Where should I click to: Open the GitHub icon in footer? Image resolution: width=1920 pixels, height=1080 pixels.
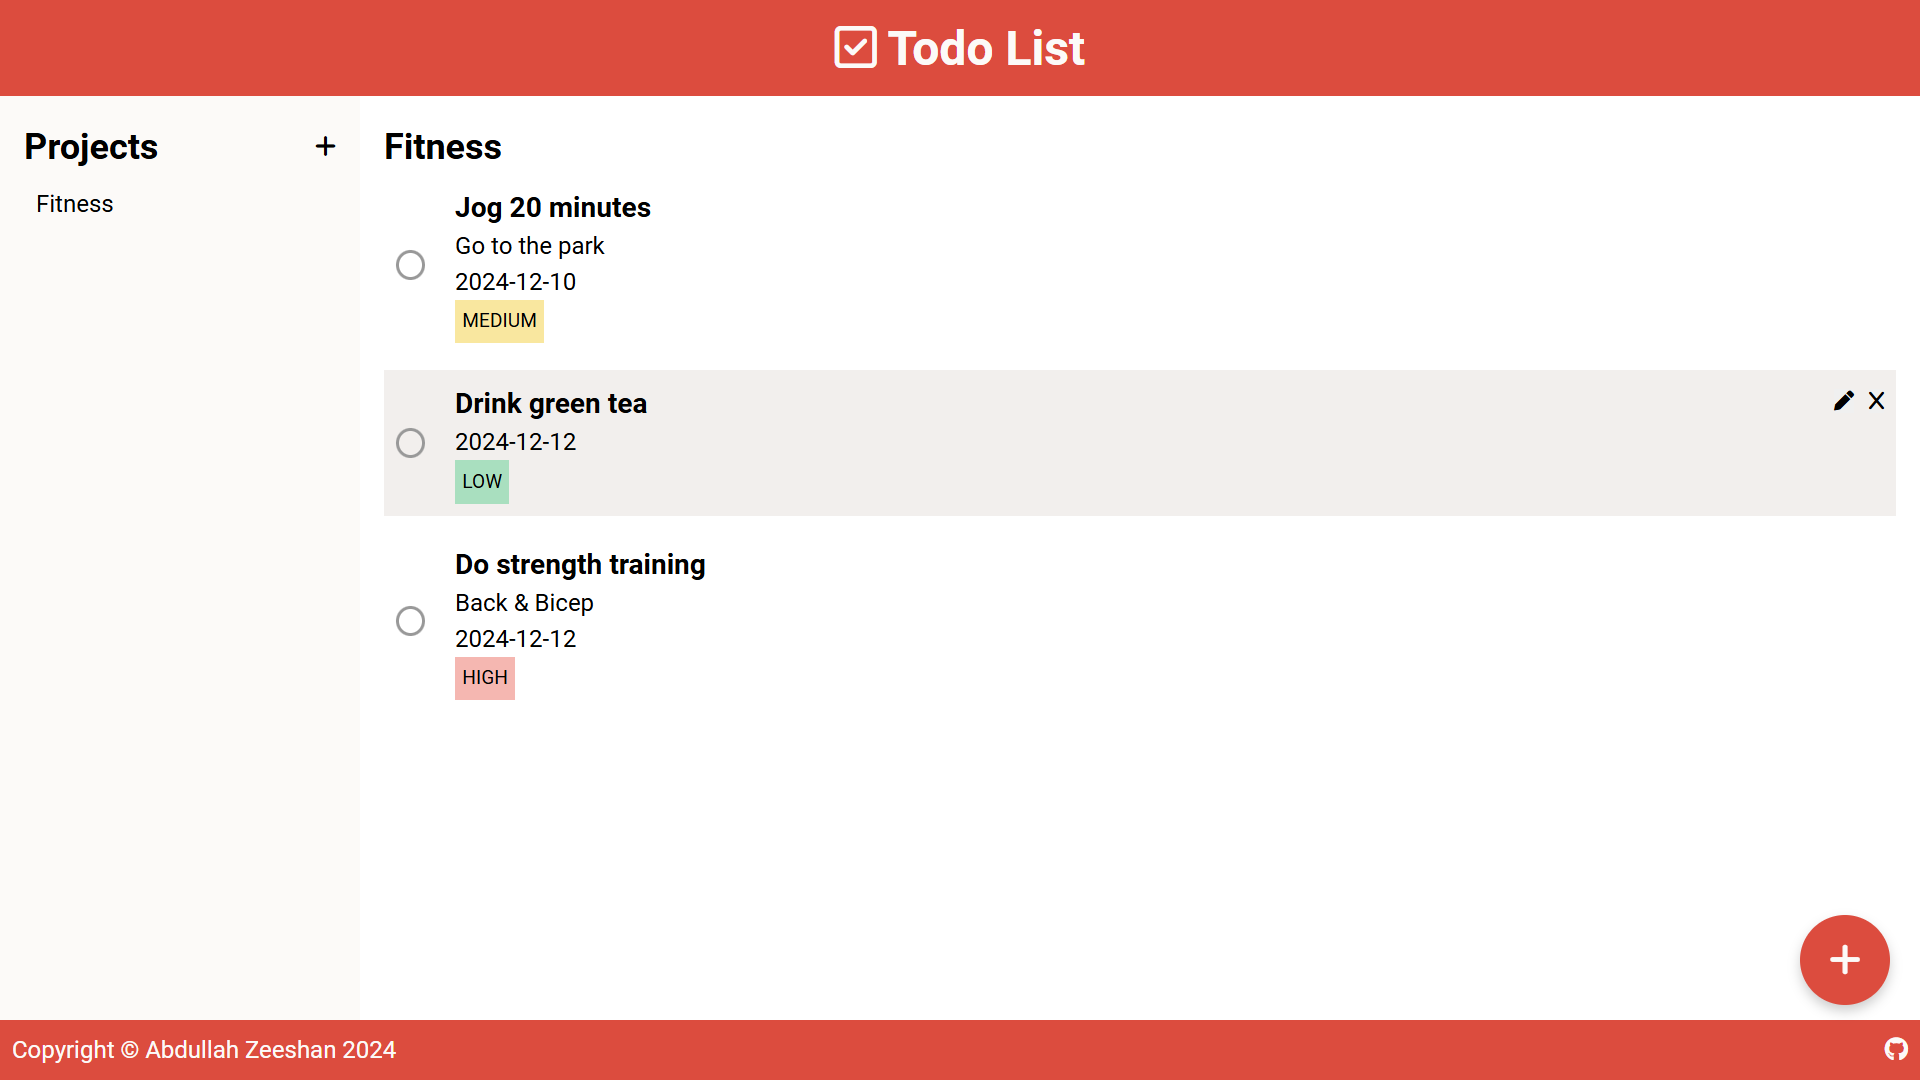(x=1896, y=1049)
